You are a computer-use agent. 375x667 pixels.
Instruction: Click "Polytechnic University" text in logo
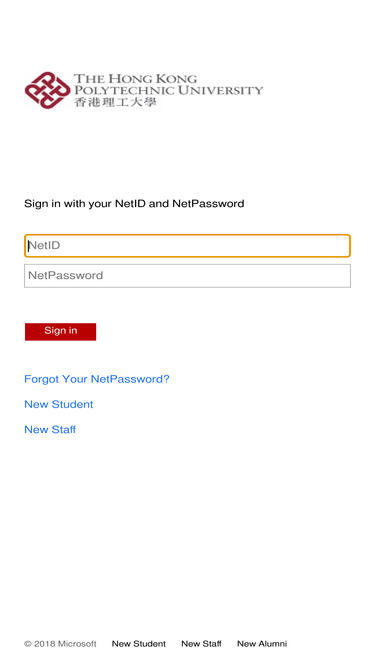169,90
